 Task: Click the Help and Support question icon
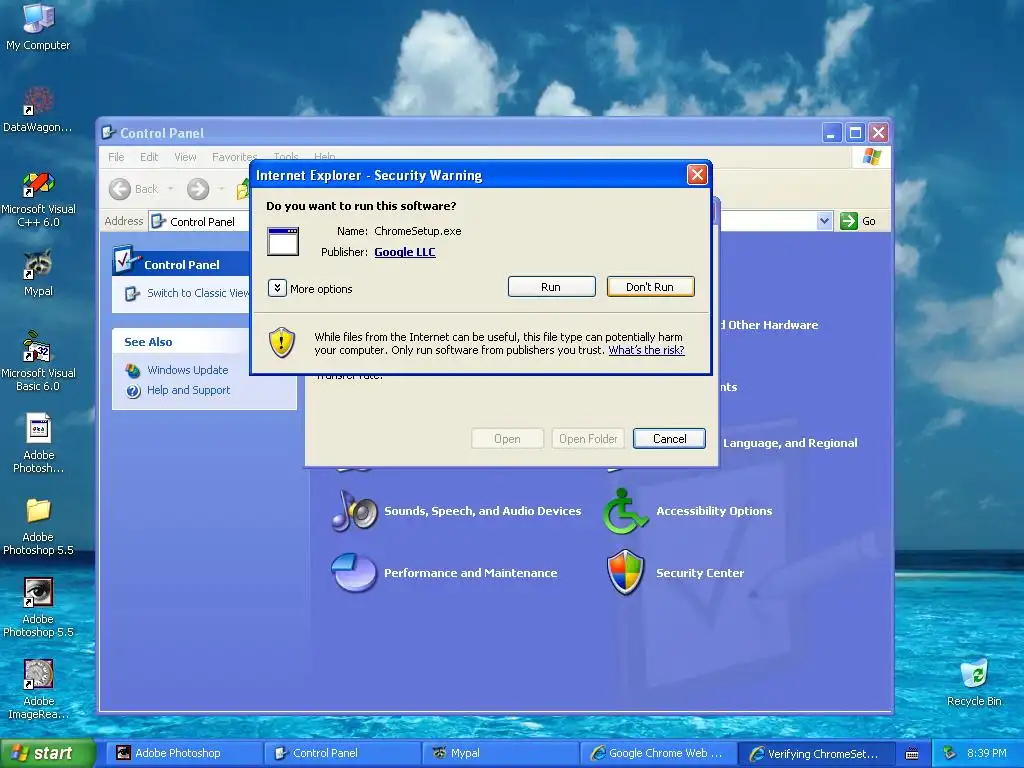[133, 391]
